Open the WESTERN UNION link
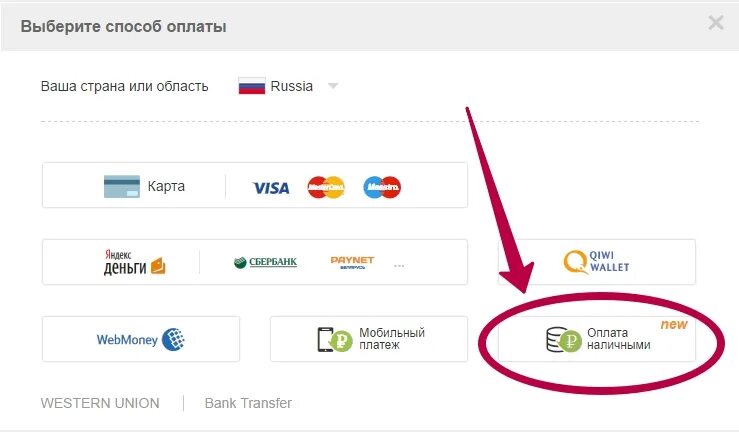The image size is (739, 432). coord(100,403)
